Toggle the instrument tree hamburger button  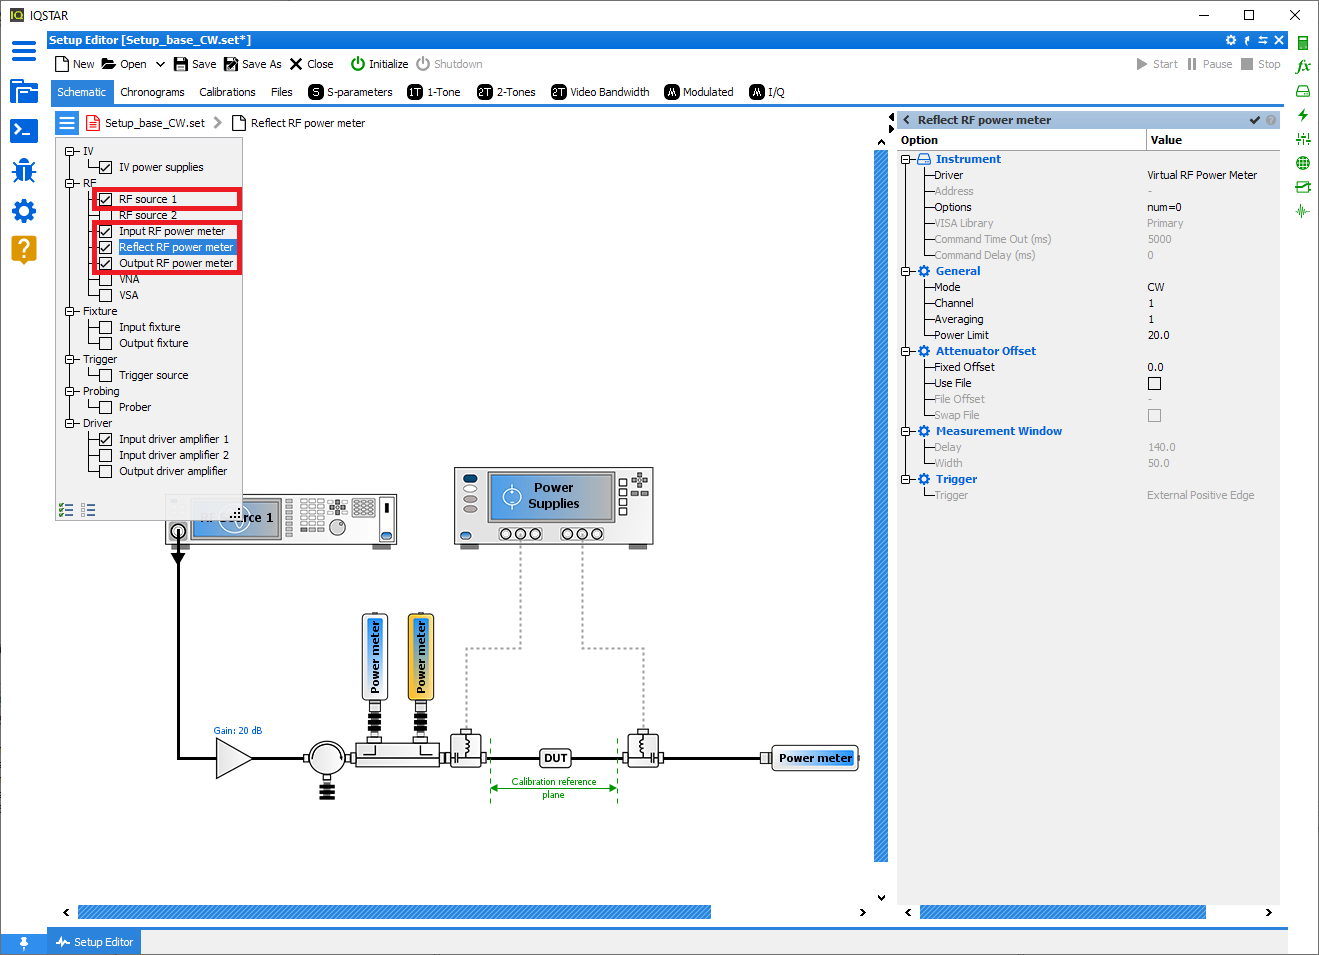pos(67,123)
